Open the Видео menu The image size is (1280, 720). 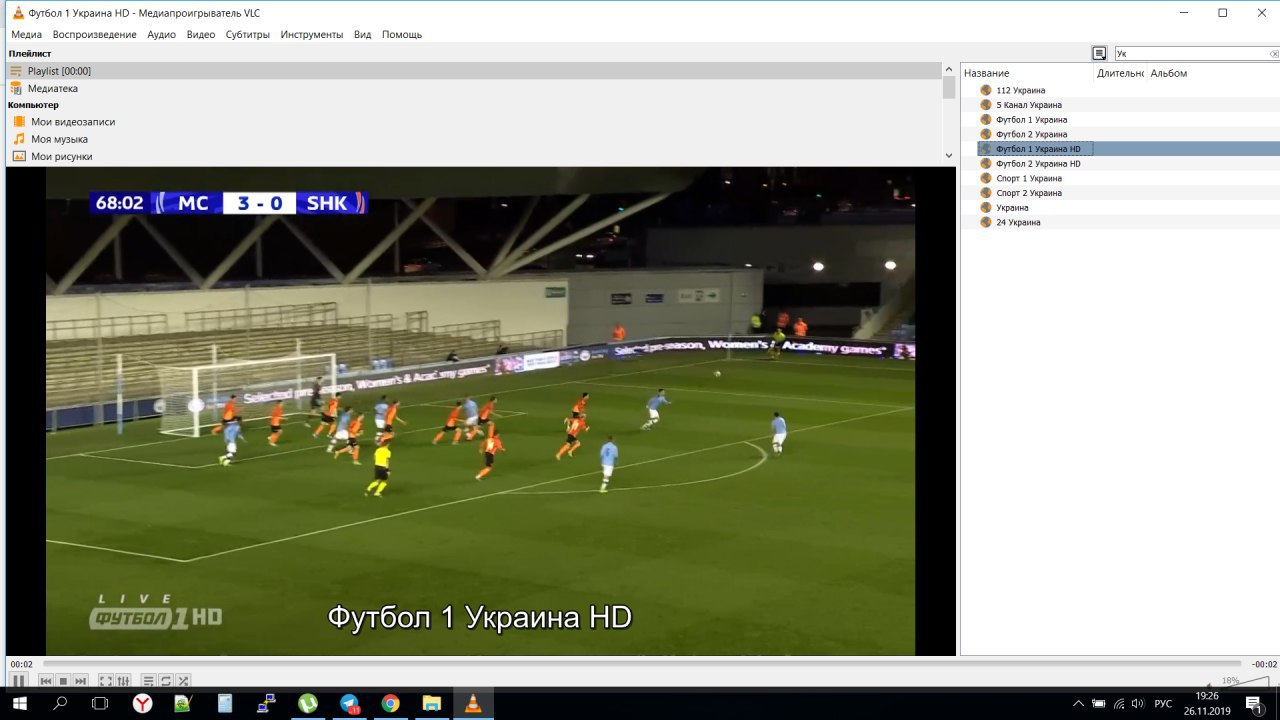pos(201,34)
